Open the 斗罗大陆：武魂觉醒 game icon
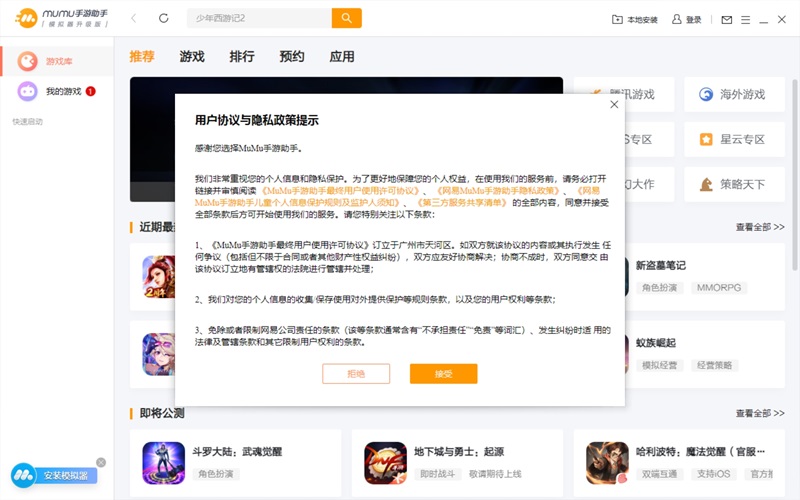800x500 pixels. (163, 463)
